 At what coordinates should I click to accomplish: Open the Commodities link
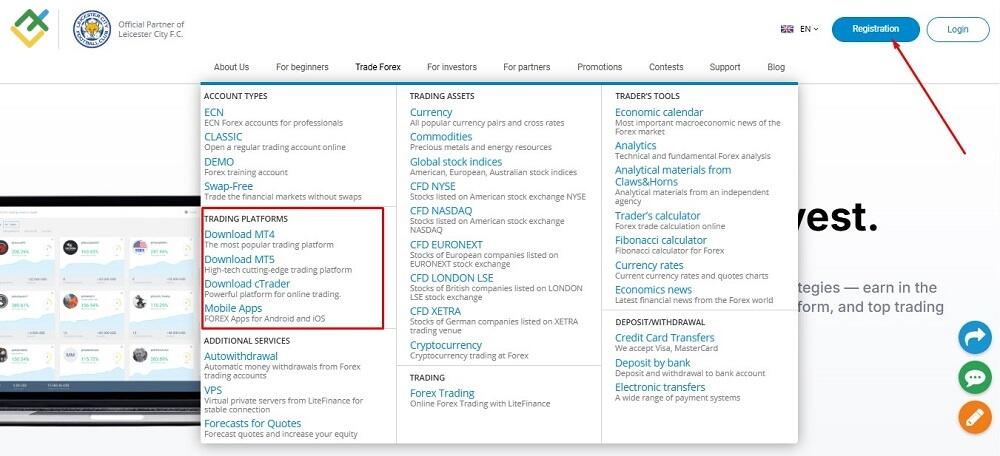441,137
